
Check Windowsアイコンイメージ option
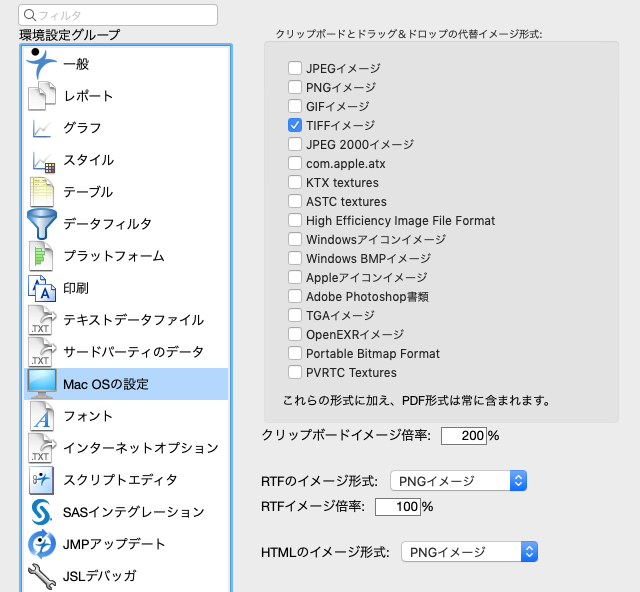click(x=295, y=239)
